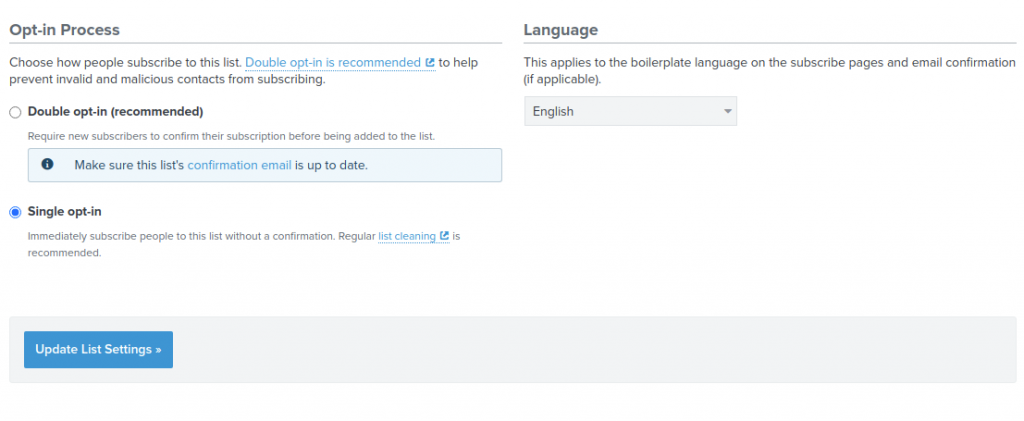
Task: Select the Single opt-in radio button
Action: click(15, 212)
